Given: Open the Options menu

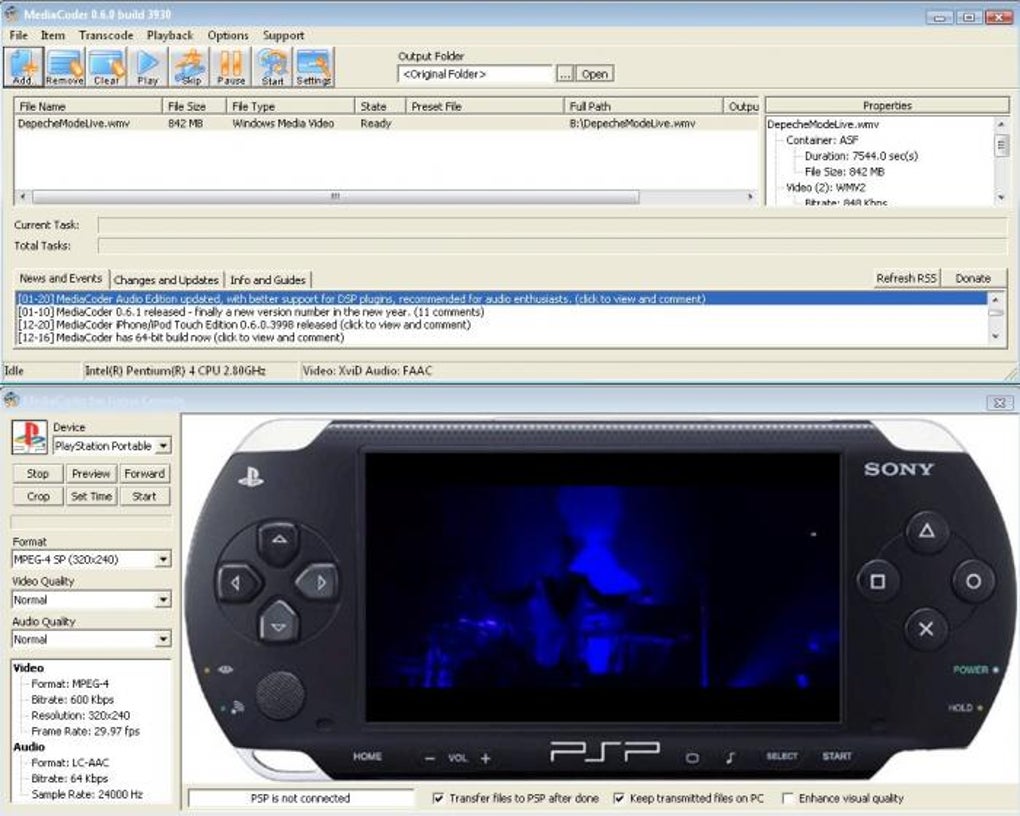Looking at the screenshot, I should click(x=228, y=35).
